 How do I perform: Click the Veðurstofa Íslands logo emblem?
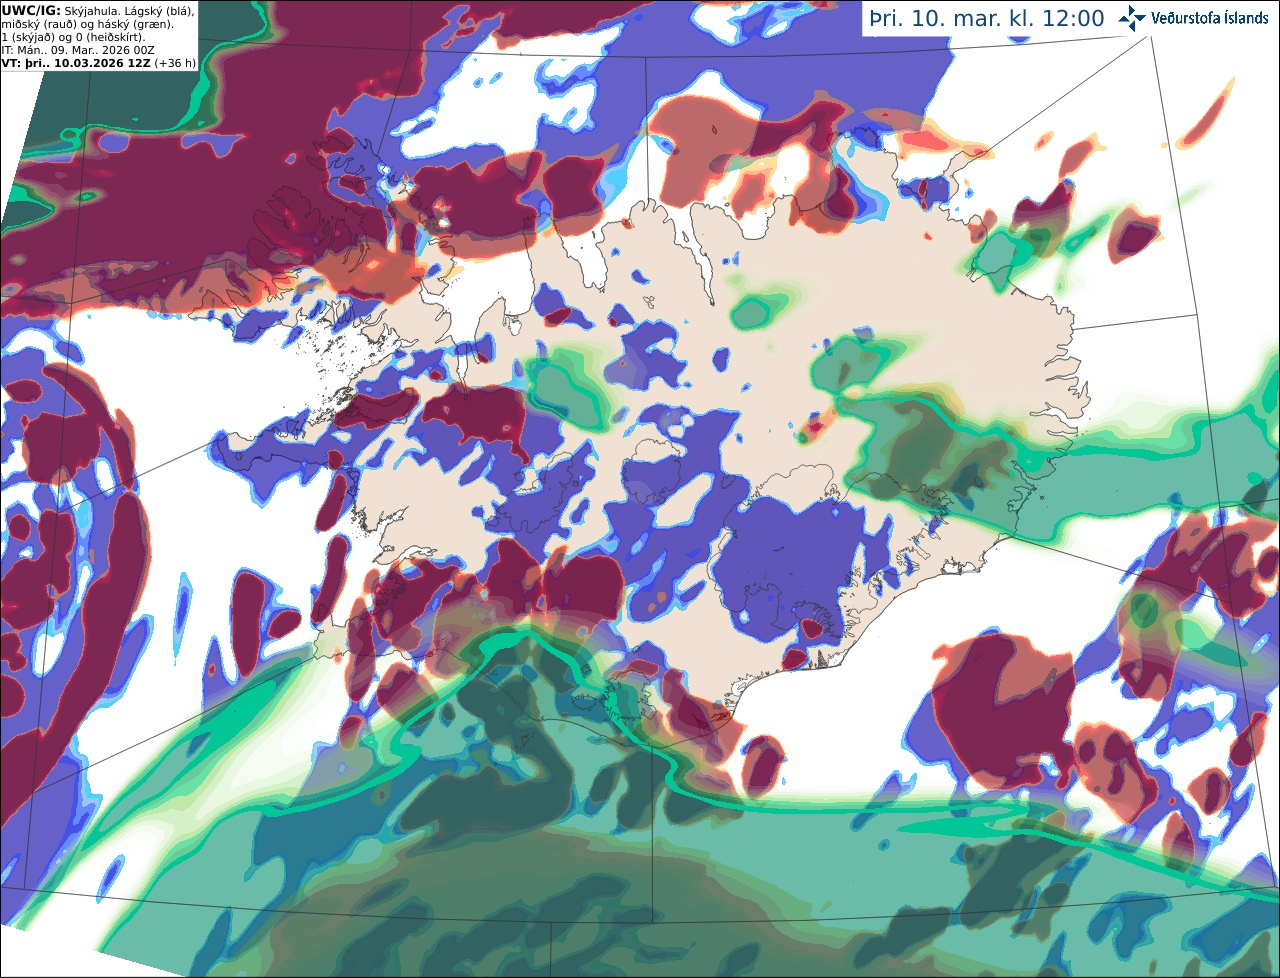tap(1132, 18)
